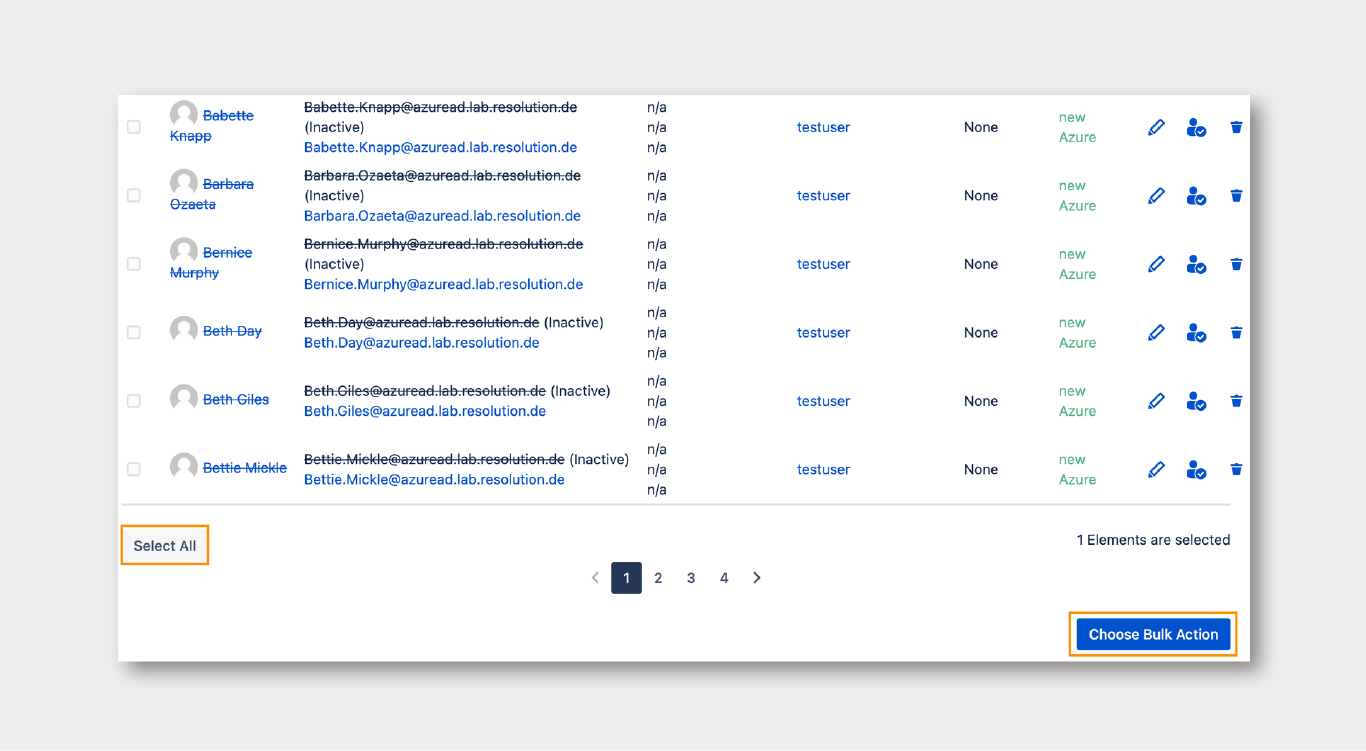Open active Barbara.Ozaeta@azuread.lab.resolution.de email link
Screen dimensions: 1366x751
[442, 216]
